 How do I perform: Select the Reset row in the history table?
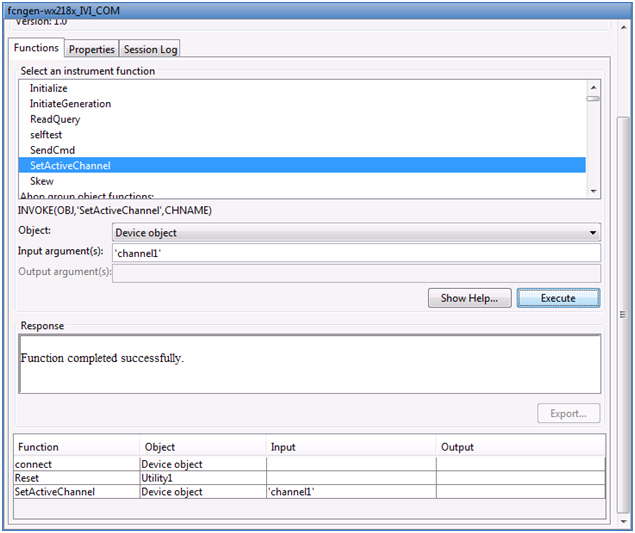[x=29, y=478]
